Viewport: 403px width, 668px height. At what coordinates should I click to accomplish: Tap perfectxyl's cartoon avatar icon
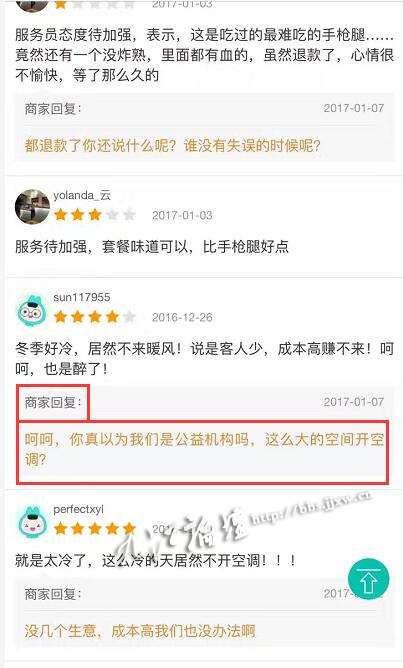(32, 522)
